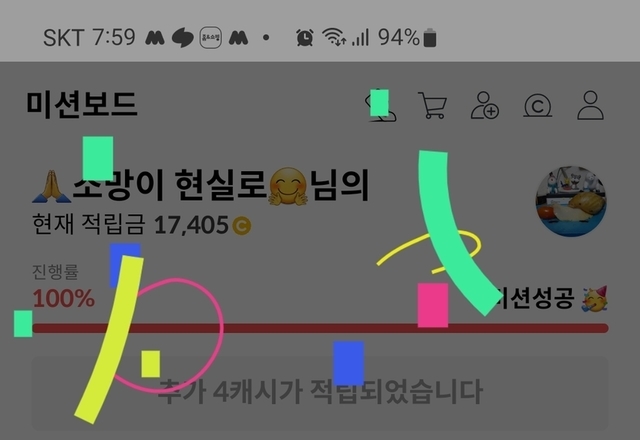Tap the add-friend invite icon
The height and width of the screenshot is (440, 640).
pos(485,105)
